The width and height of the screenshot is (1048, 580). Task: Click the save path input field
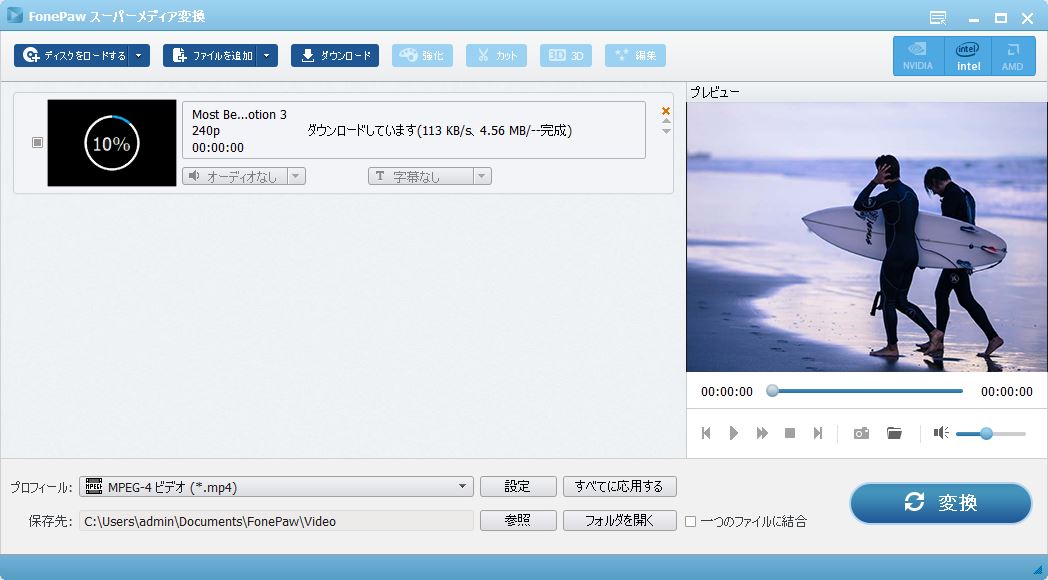(x=276, y=521)
